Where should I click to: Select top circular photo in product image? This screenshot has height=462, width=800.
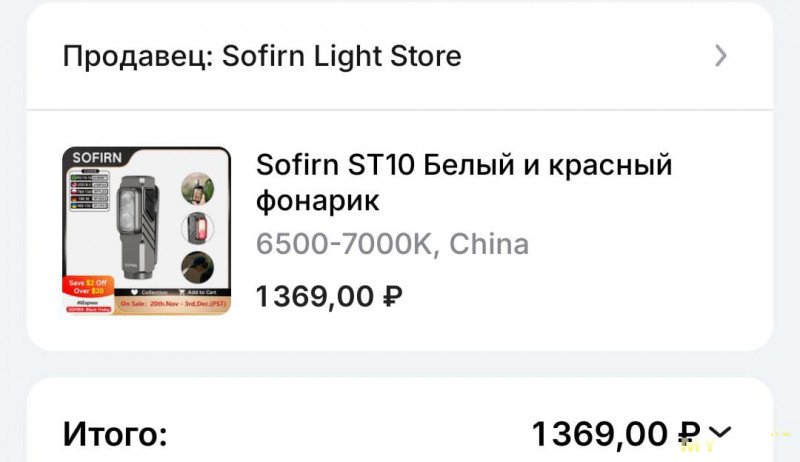[197, 189]
